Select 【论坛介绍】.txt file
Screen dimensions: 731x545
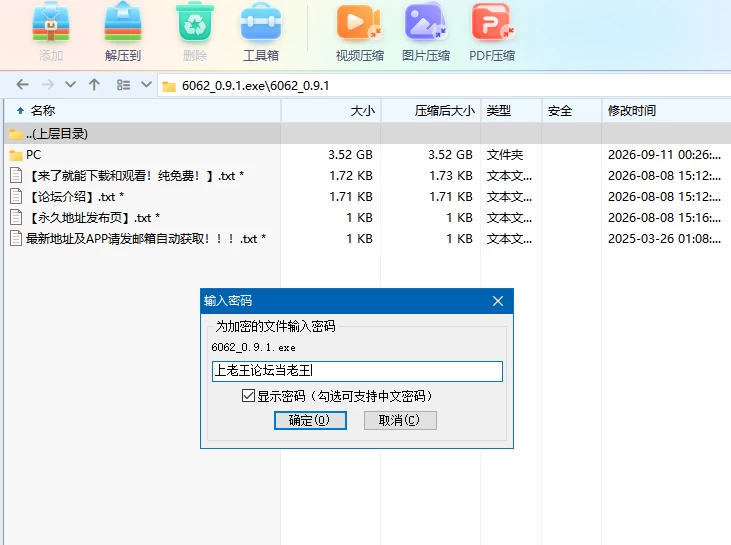(x=367, y=197)
